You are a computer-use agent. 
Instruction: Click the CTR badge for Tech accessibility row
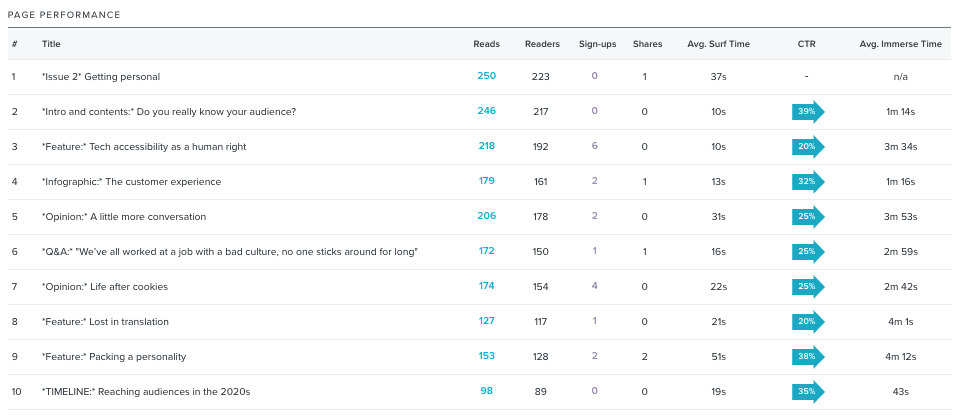[807, 146]
